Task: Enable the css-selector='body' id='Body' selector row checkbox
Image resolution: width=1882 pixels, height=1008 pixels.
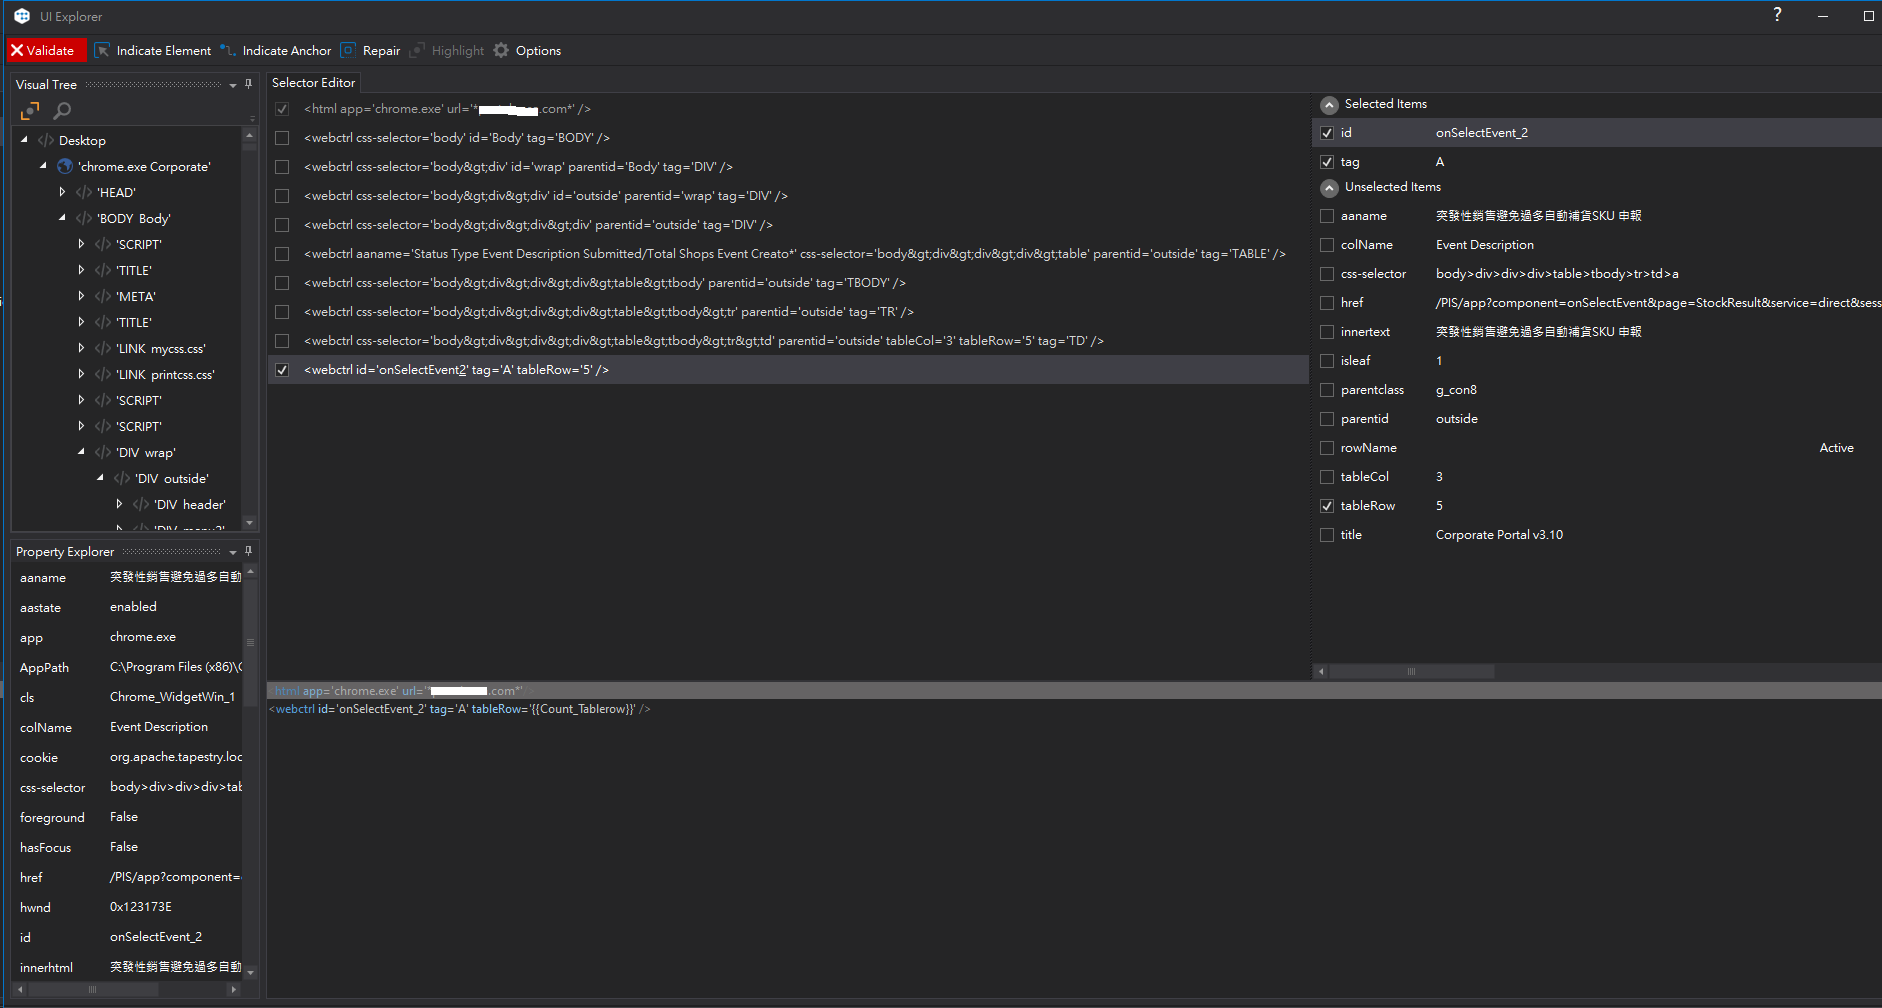Action: [282, 138]
